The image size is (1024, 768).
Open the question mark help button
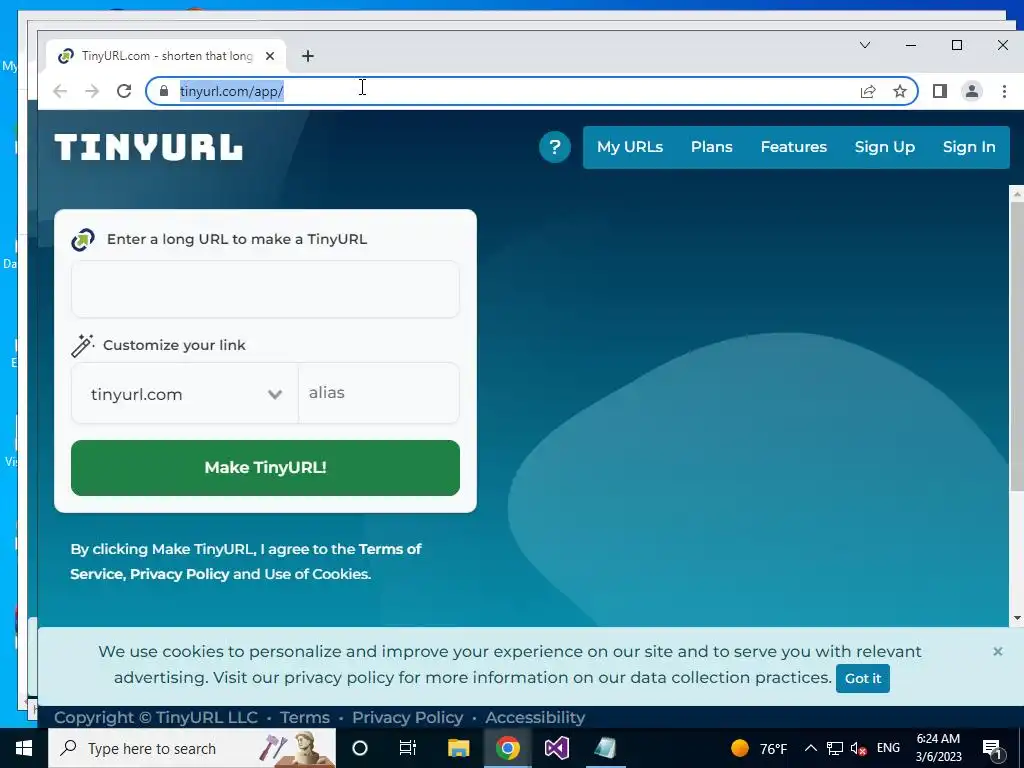554,147
